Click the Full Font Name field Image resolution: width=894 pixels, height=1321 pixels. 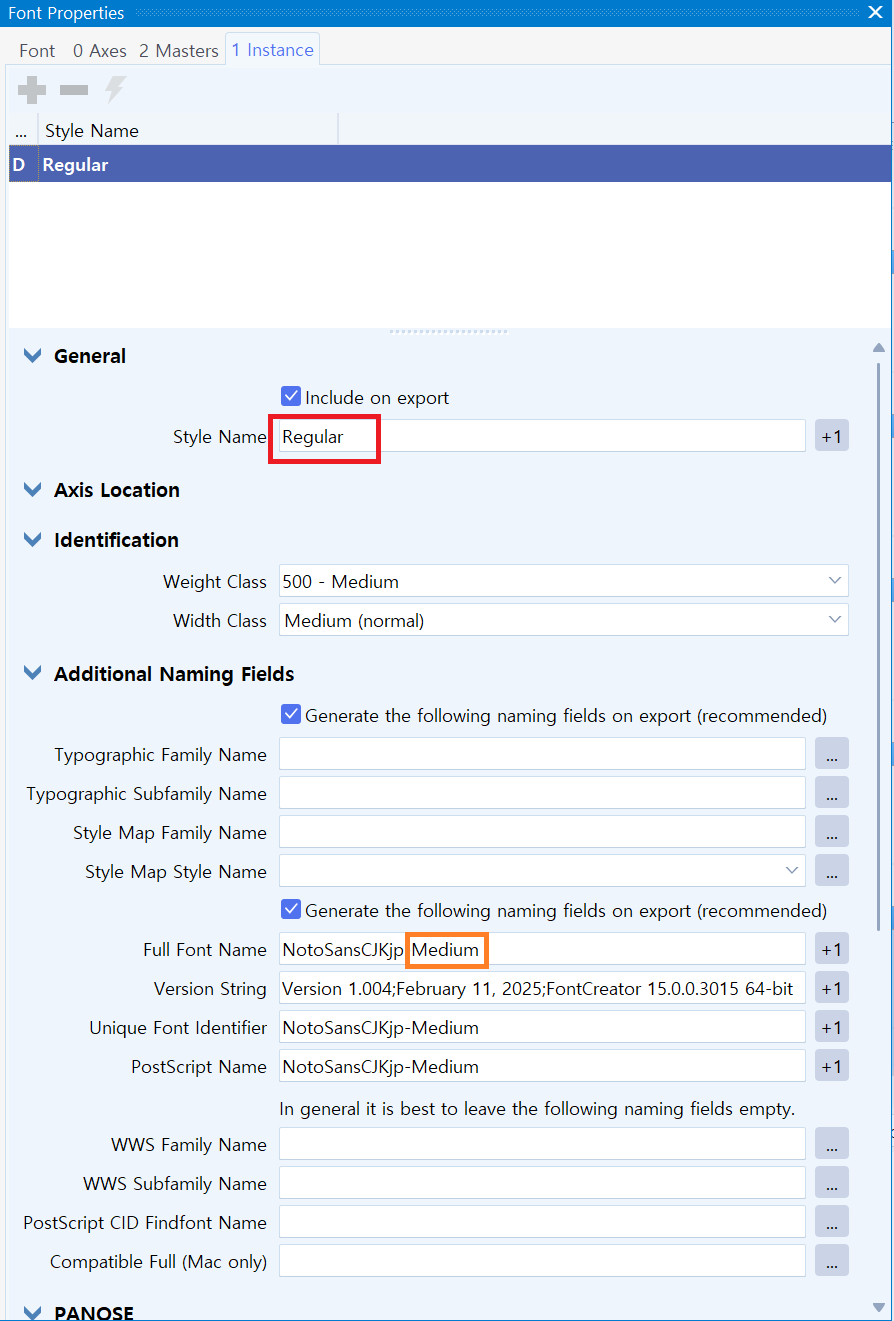(x=542, y=949)
